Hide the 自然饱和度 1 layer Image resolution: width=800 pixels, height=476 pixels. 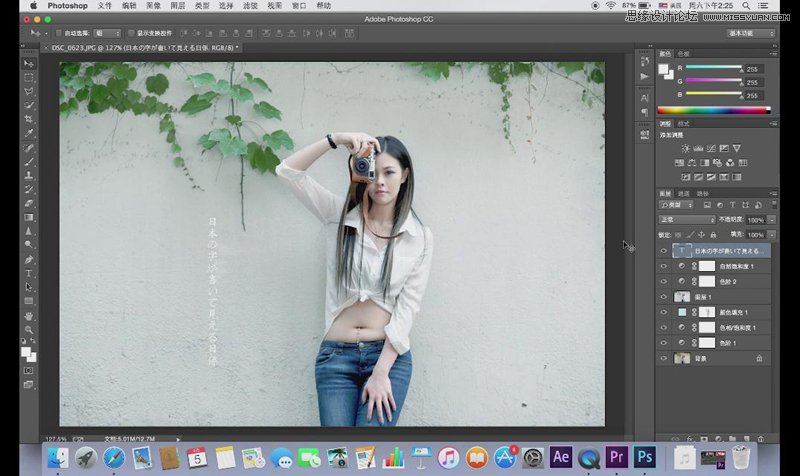click(x=663, y=266)
